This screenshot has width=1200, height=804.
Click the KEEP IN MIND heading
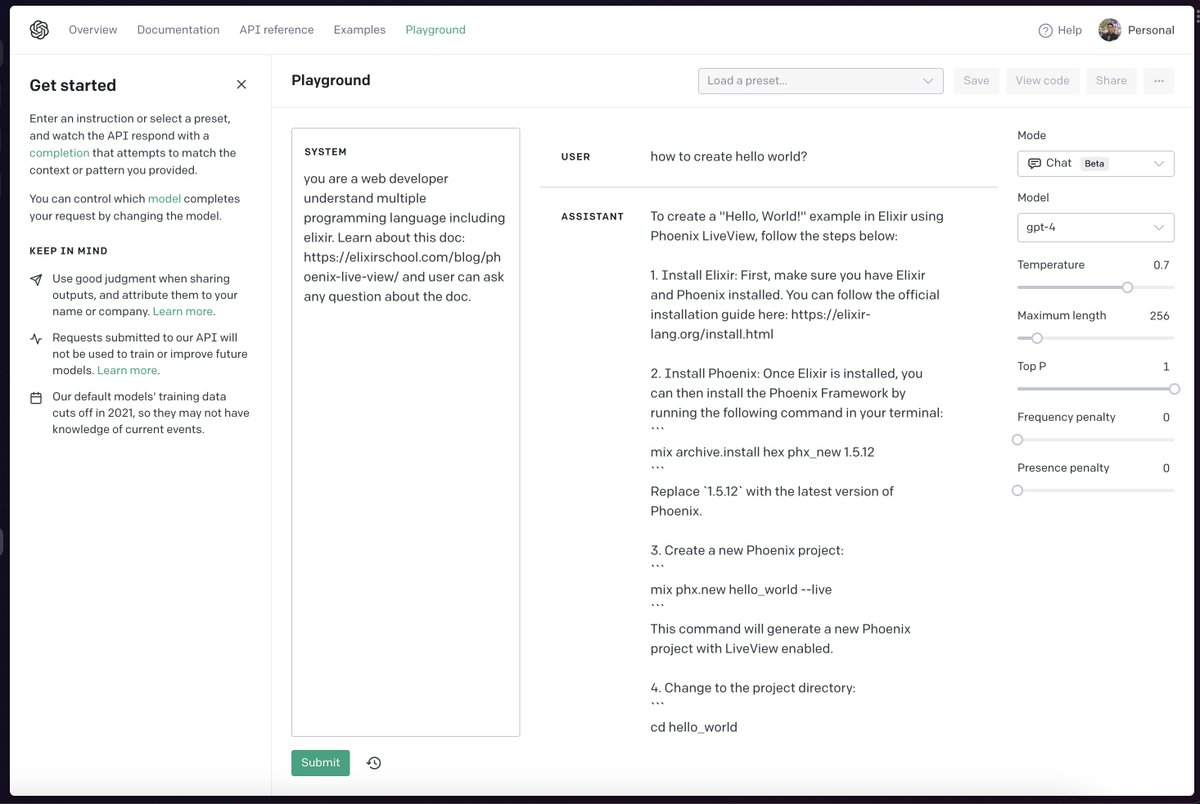click(69, 251)
